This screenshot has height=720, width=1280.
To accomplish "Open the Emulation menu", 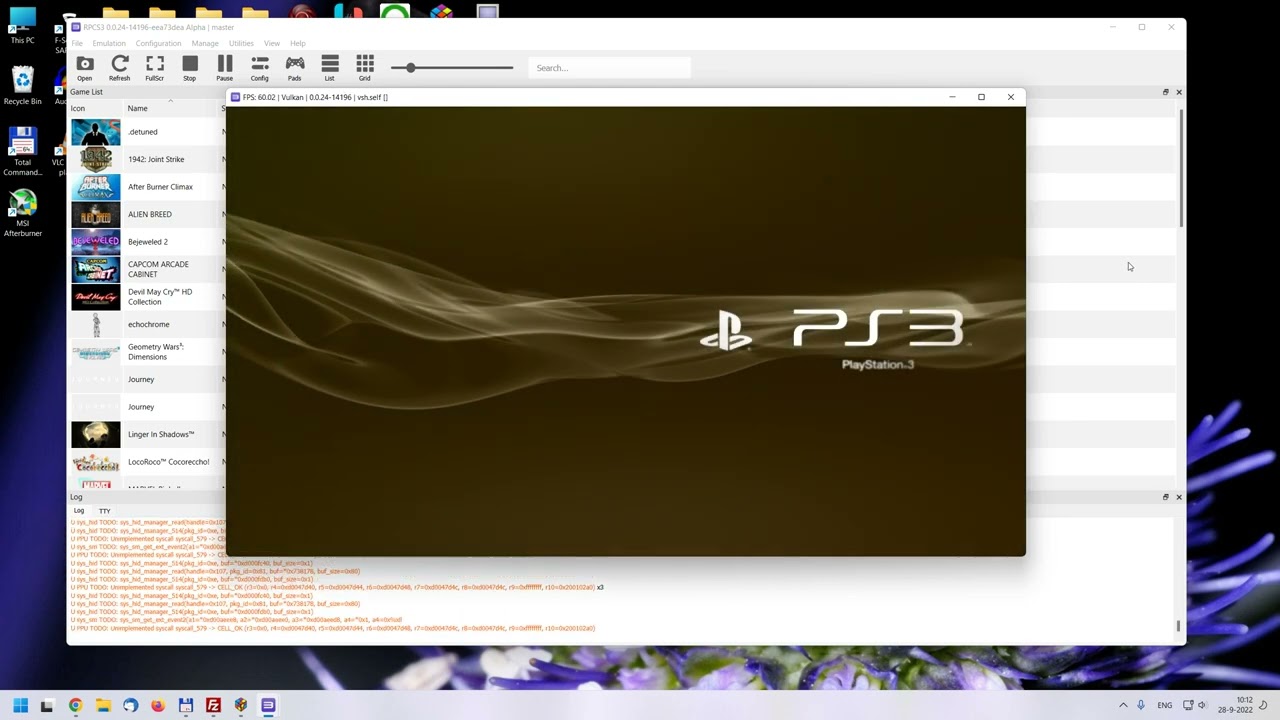I will [x=108, y=43].
